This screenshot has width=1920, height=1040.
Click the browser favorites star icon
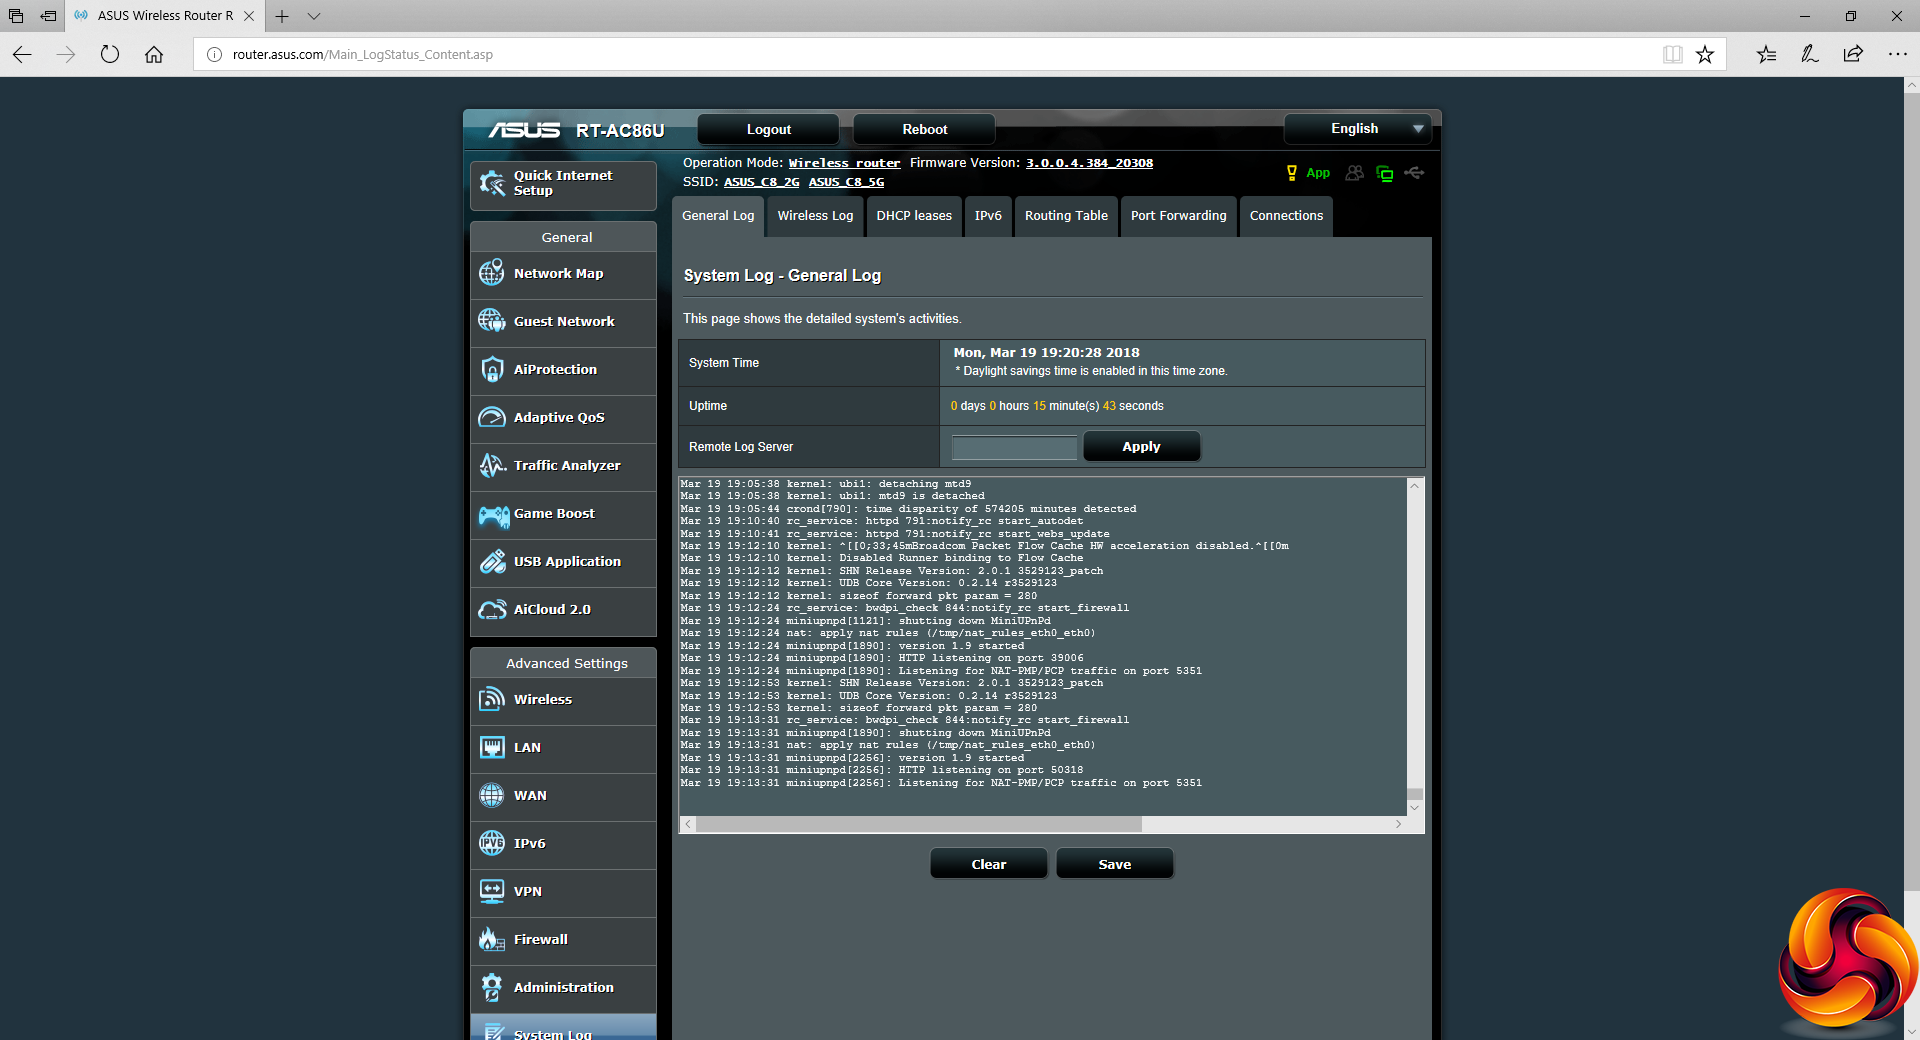tap(1705, 54)
